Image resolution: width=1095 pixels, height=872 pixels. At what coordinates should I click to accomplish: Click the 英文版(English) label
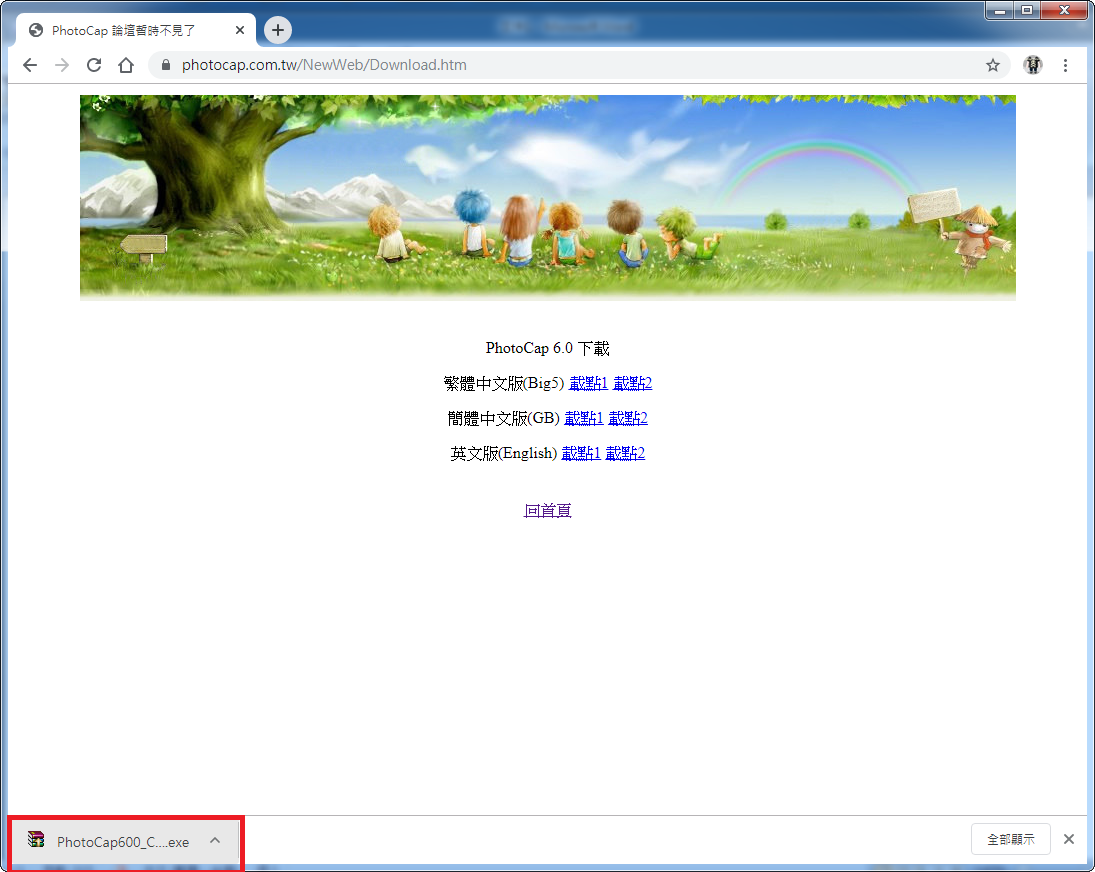(504, 454)
